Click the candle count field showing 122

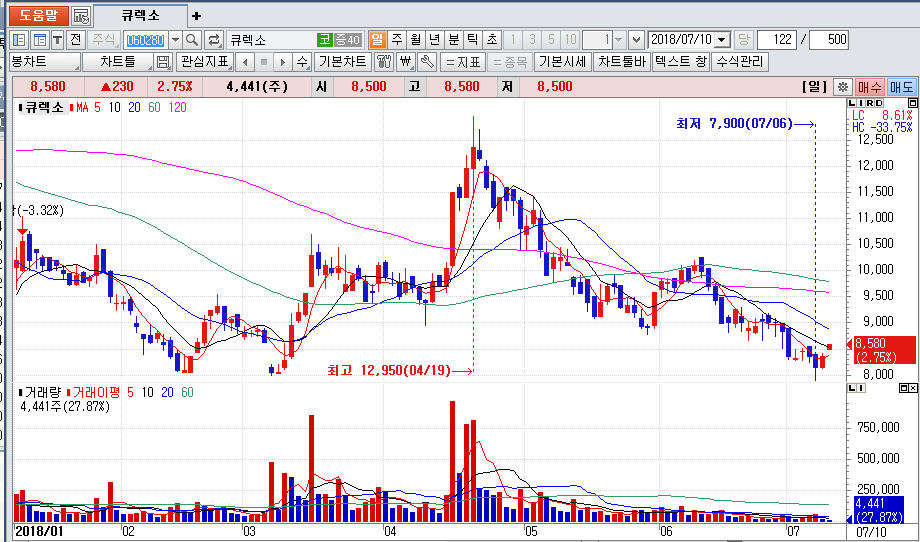[777, 40]
